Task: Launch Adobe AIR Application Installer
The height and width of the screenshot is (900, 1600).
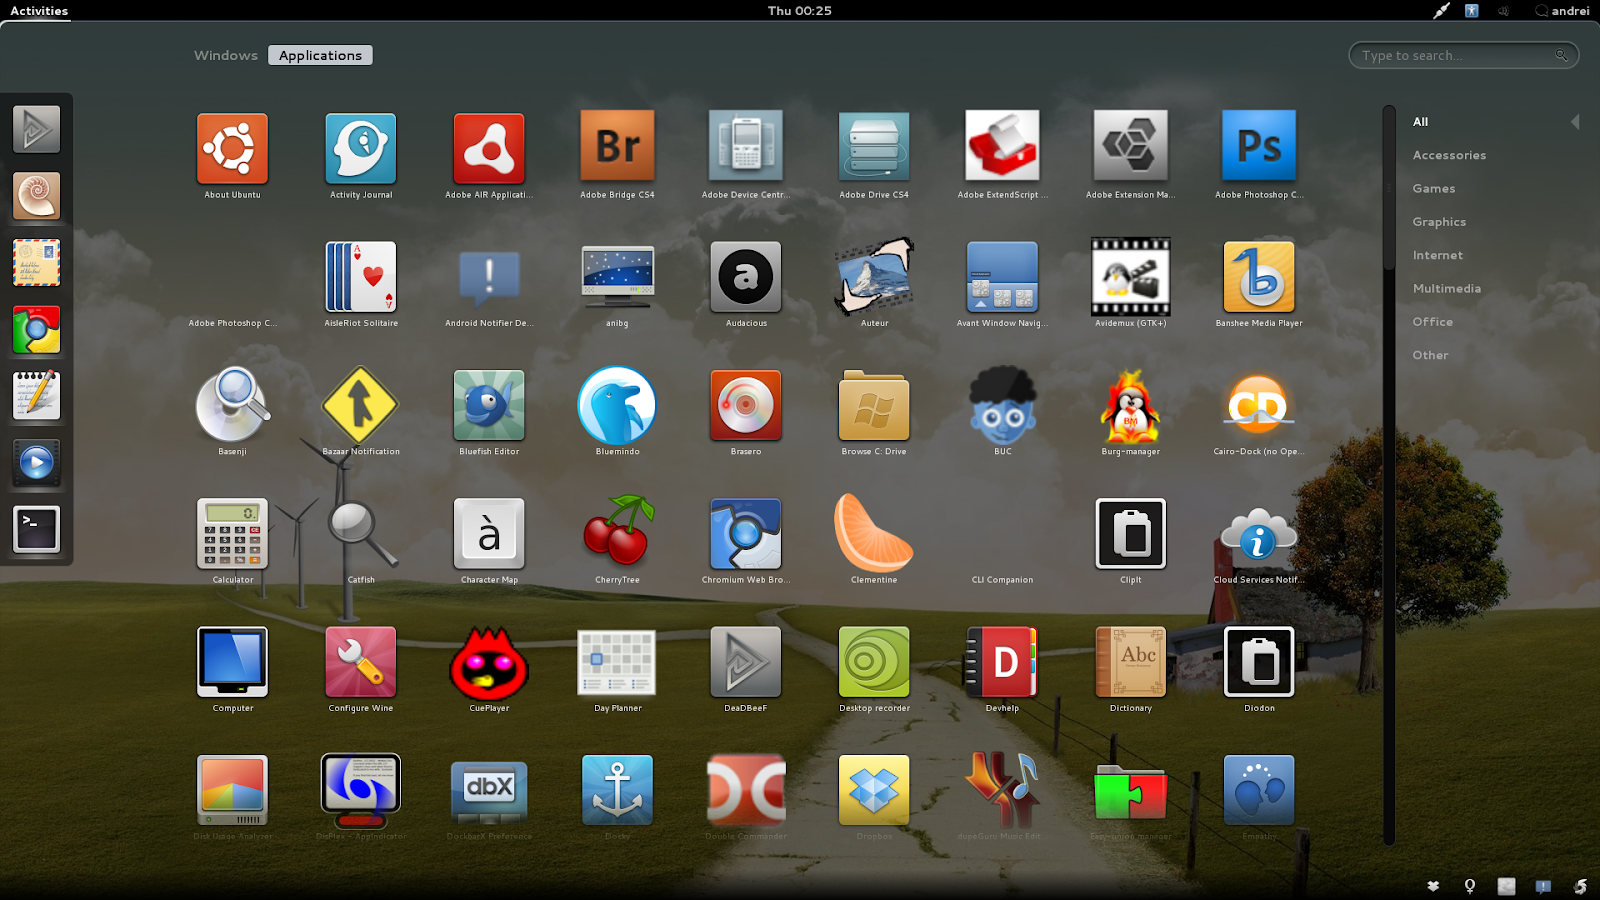Action: coord(489,148)
